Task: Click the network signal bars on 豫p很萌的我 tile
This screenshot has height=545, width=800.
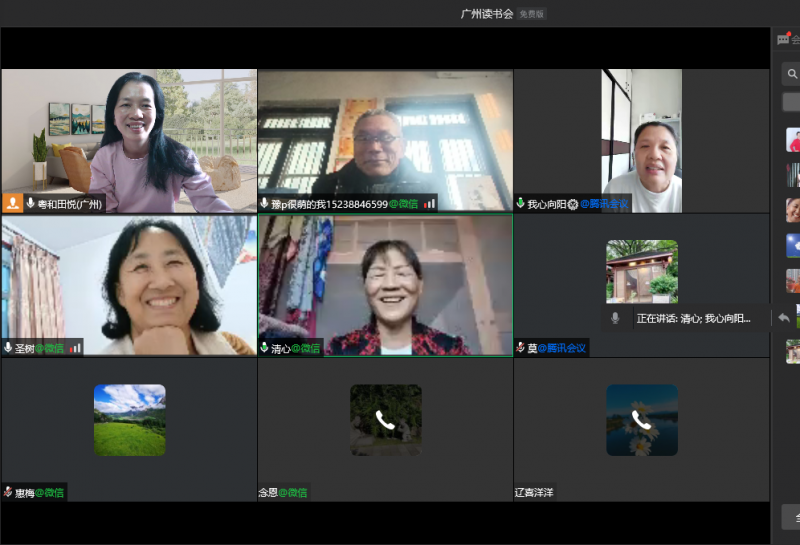Action: coord(430,203)
